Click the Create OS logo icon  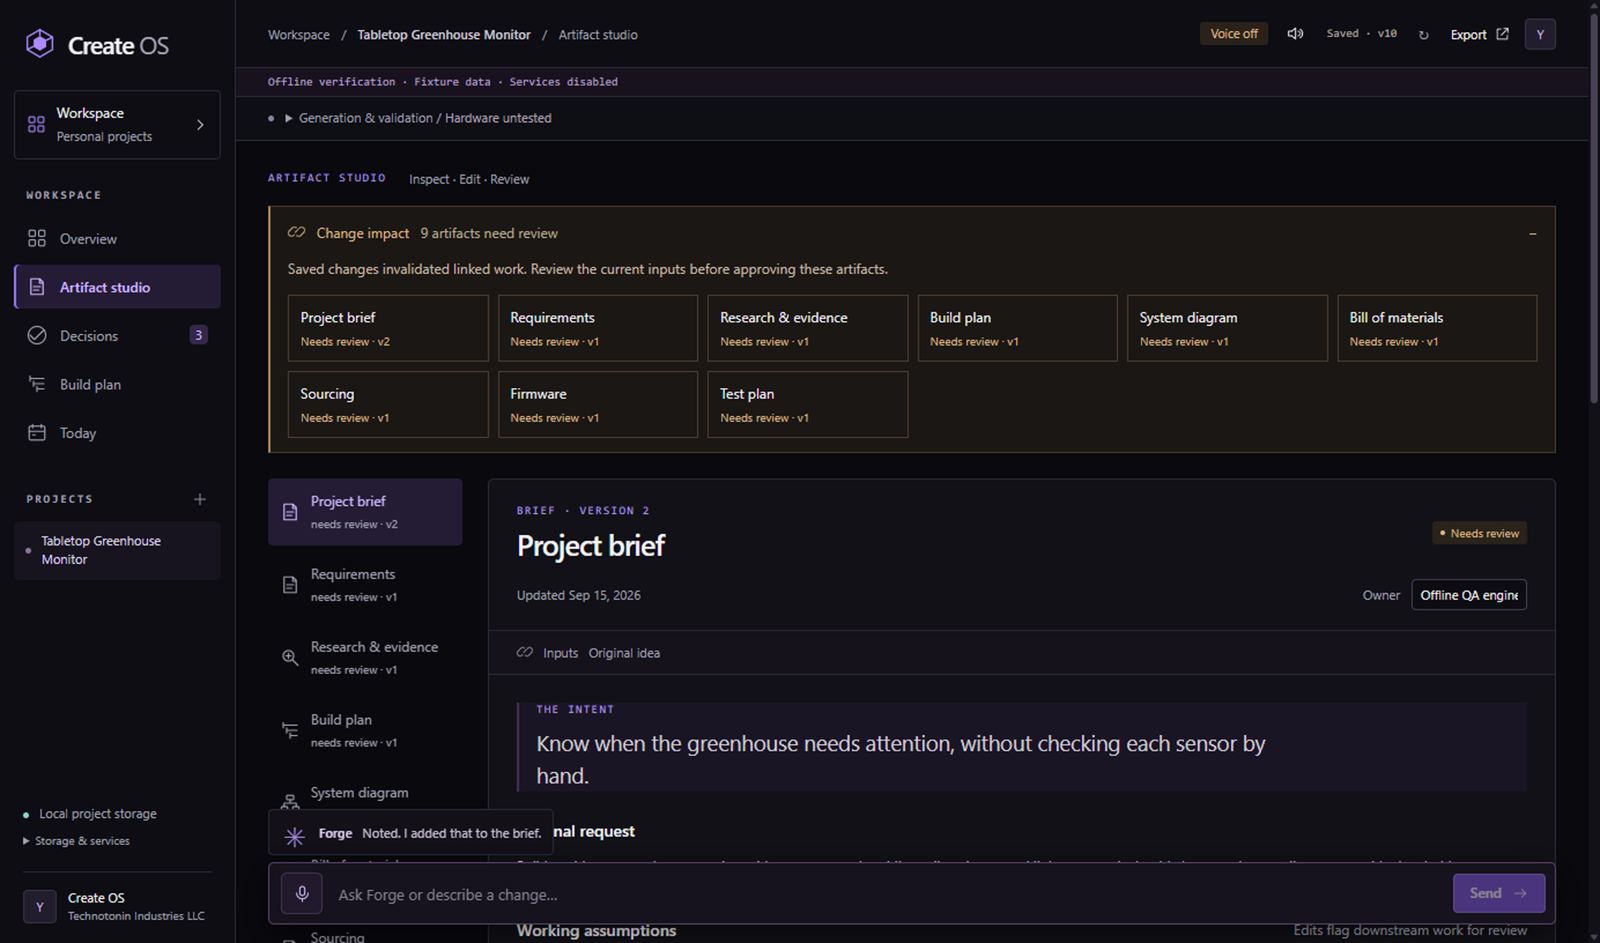(40, 44)
